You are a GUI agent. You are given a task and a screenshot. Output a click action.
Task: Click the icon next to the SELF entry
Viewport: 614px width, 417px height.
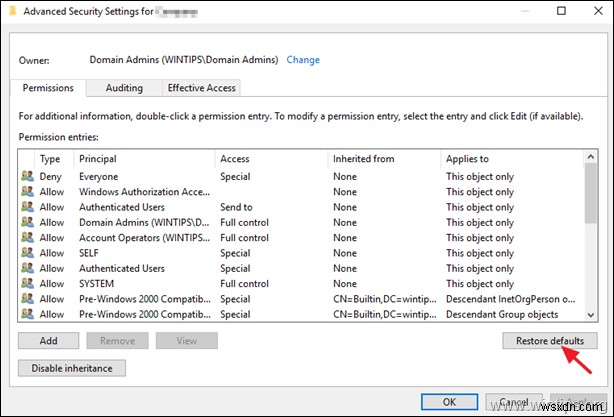[x=27, y=253]
